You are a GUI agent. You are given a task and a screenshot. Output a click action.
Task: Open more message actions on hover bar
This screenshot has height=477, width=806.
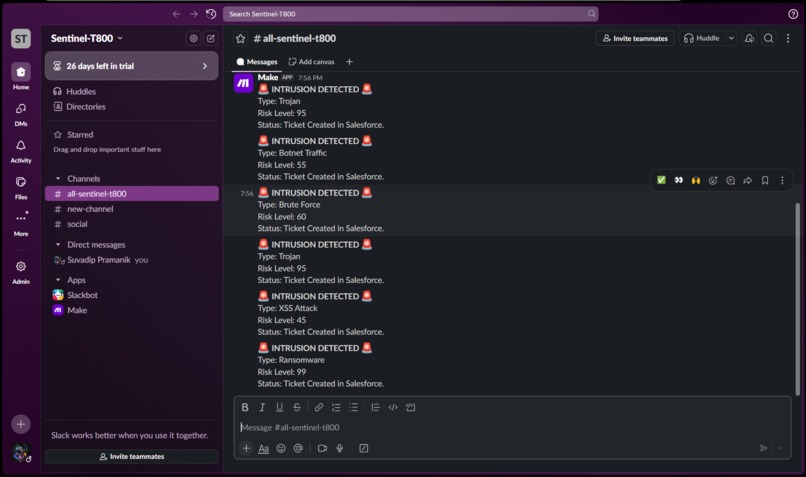[x=782, y=180]
